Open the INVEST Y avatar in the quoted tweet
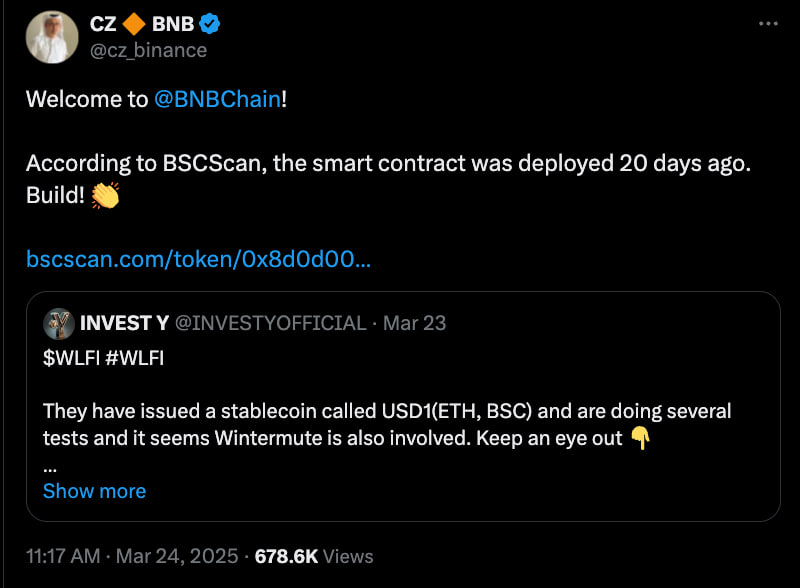The width and height of the screenshot is (800, 588). point(61,323)
